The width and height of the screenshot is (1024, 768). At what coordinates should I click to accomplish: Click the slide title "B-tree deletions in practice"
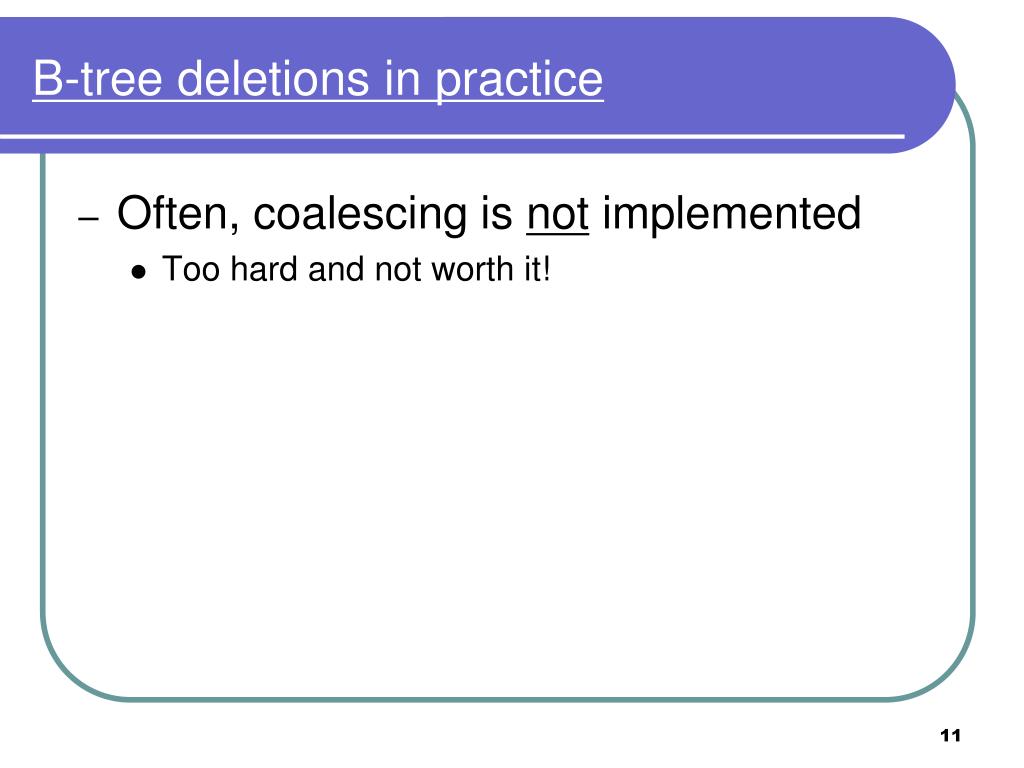point(317,80)
